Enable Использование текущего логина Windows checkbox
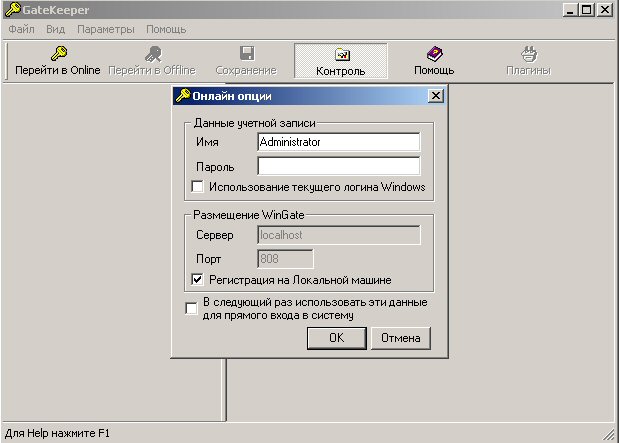The width and height of the screenshot is (619, 443). tap(197, 186)
